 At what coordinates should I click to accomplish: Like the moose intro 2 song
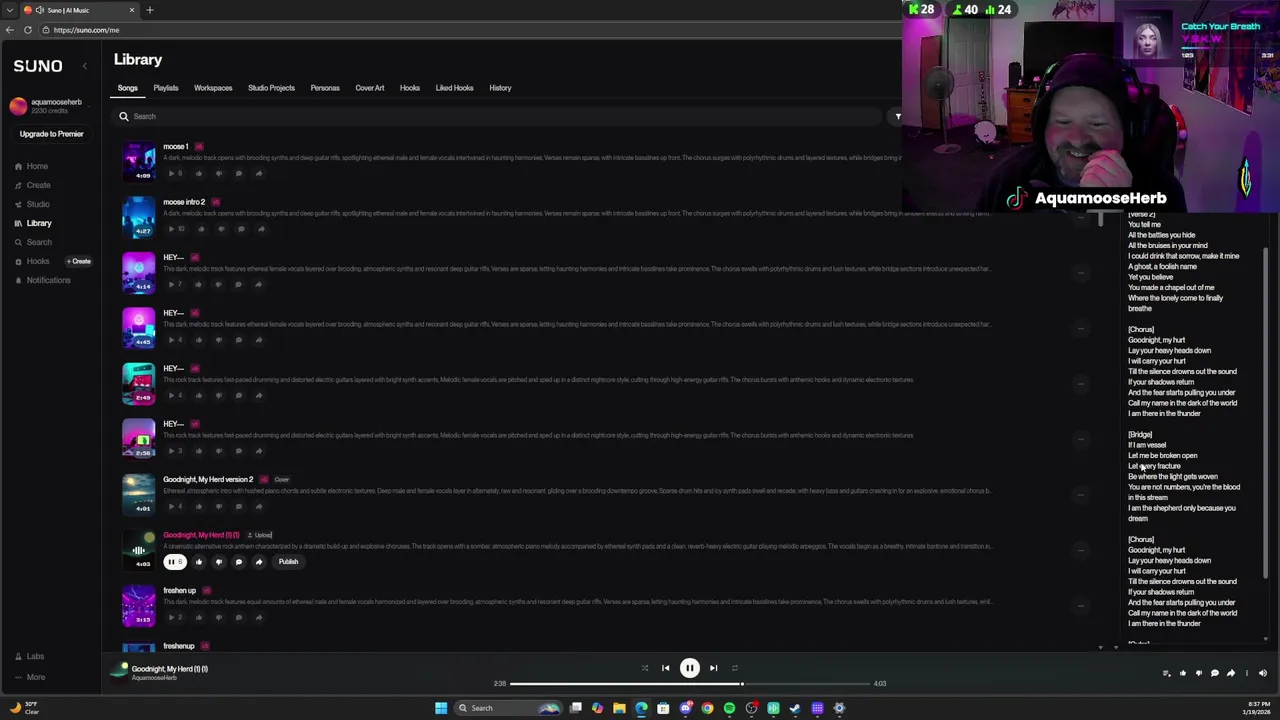click(201, 229)
